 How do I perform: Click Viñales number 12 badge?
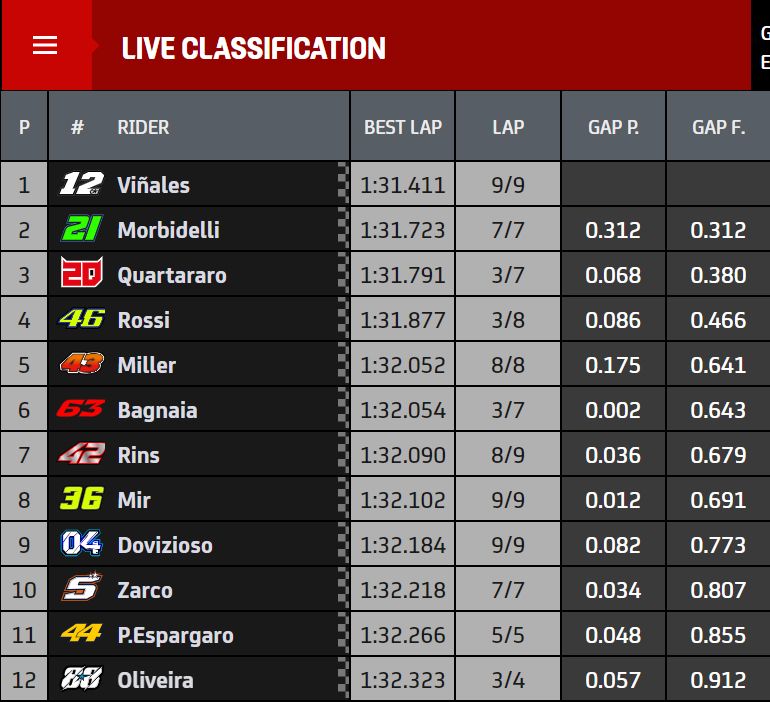82,184
